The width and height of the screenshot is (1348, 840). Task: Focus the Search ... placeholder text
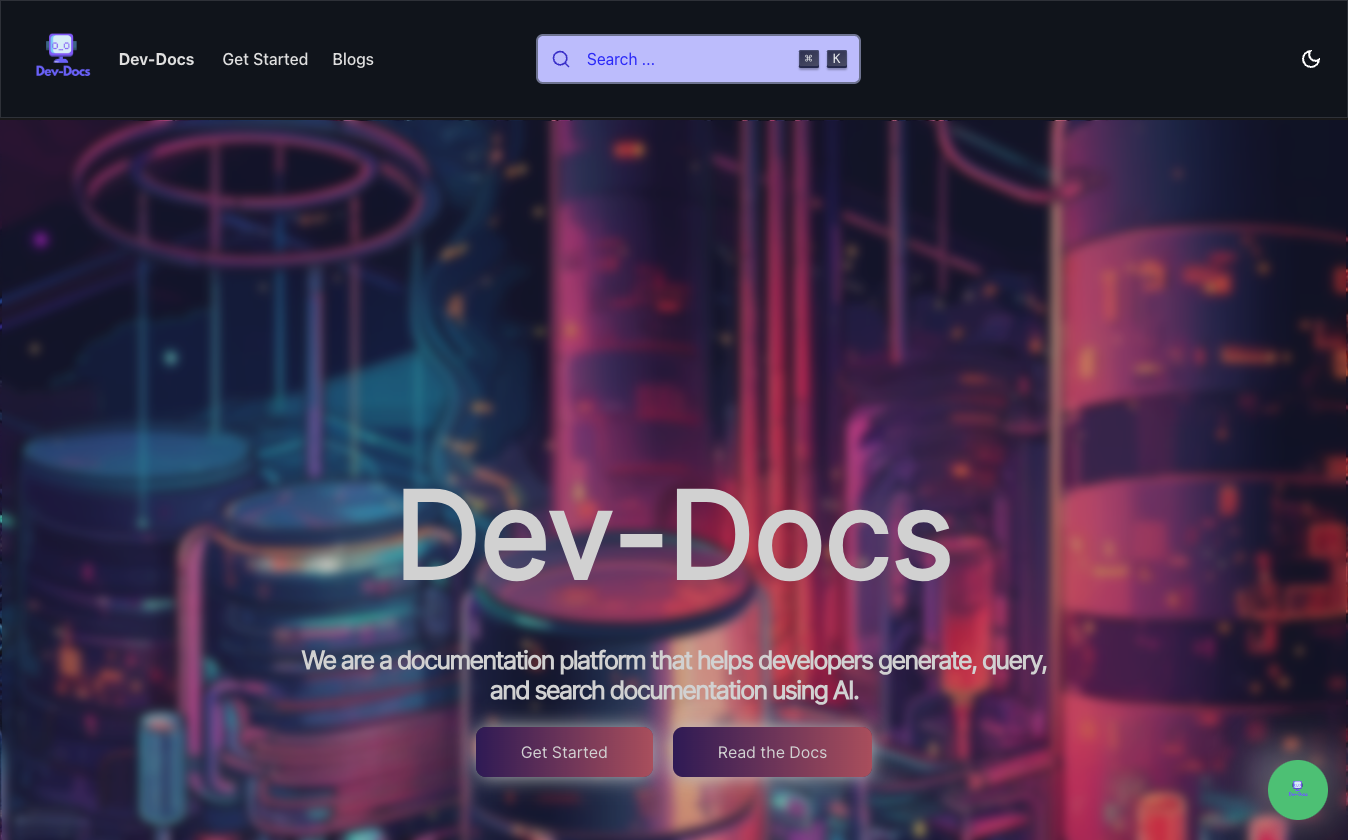[x=620, y=59]
